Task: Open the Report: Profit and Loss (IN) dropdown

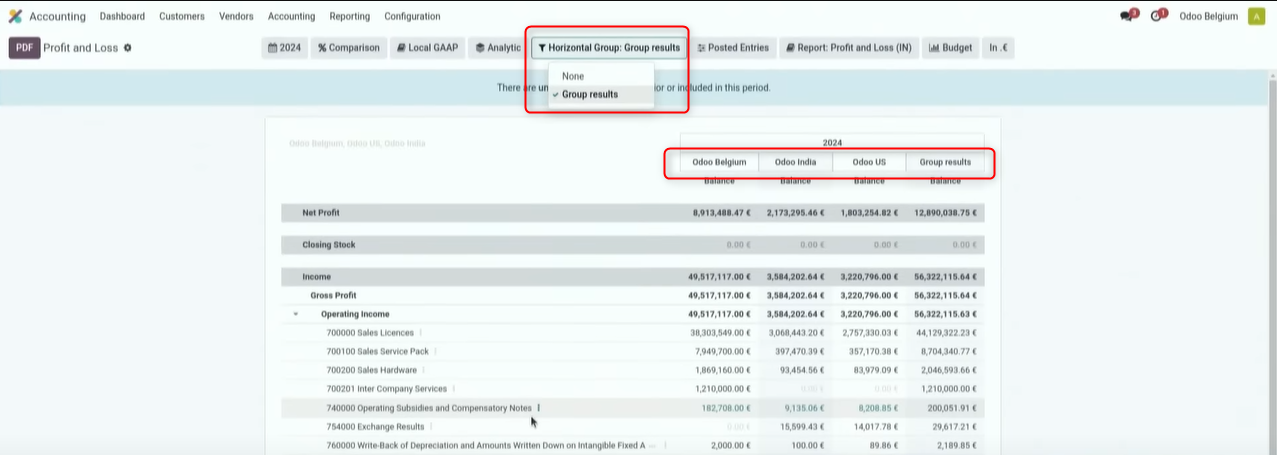Action: (848, 47)
